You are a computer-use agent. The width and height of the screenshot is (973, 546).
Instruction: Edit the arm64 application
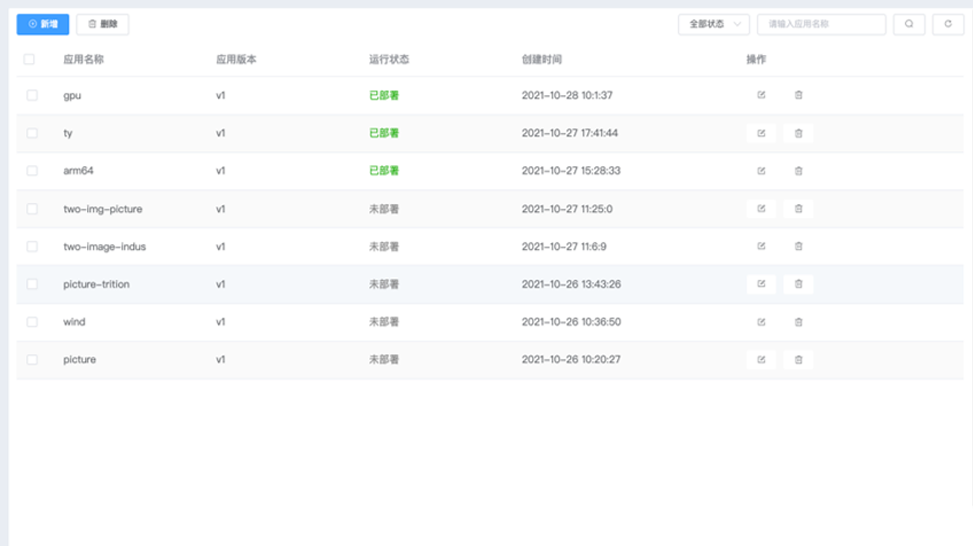(761, 171)
